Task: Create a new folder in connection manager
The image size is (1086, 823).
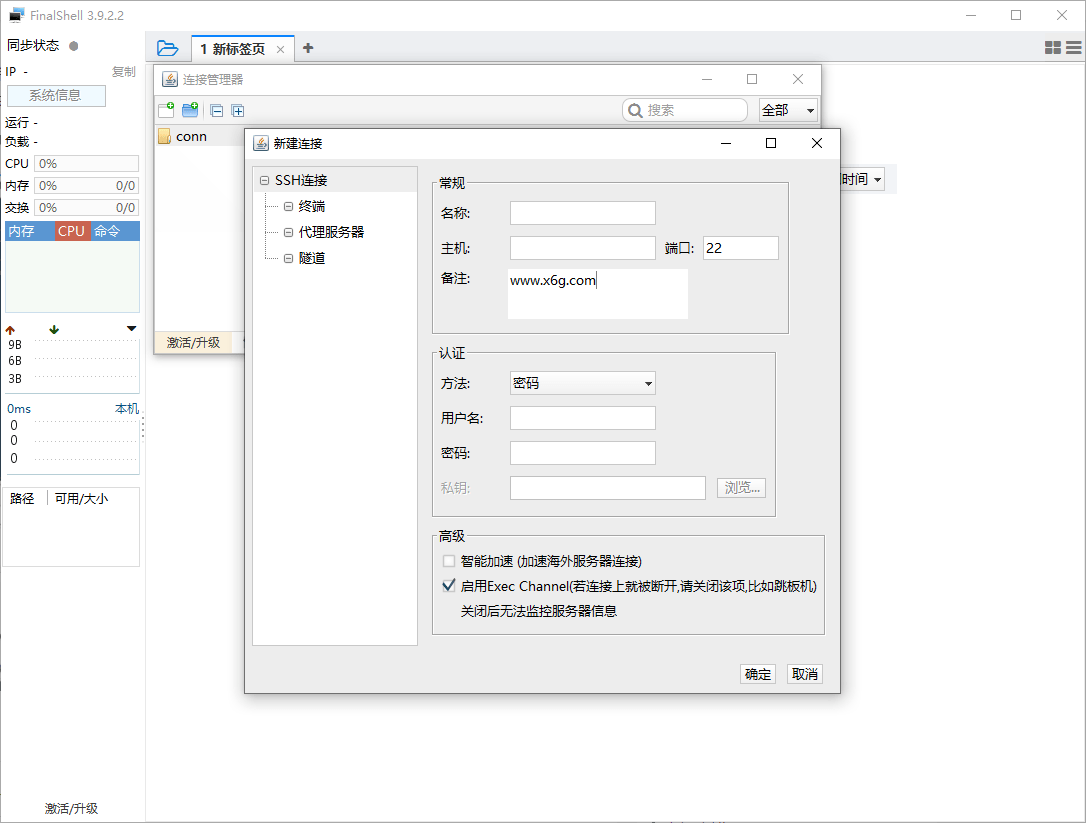Action: click(x=190, y=110)
